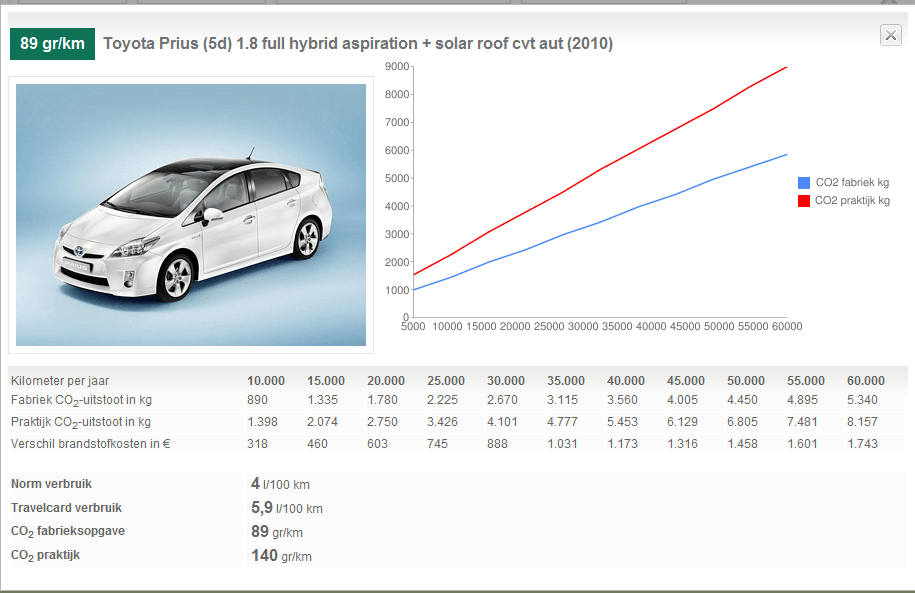The height and width of the screenshot is (593, 915).
Task: Select the 10.000 kilometer column header
Action: click(x=266, y=381)
